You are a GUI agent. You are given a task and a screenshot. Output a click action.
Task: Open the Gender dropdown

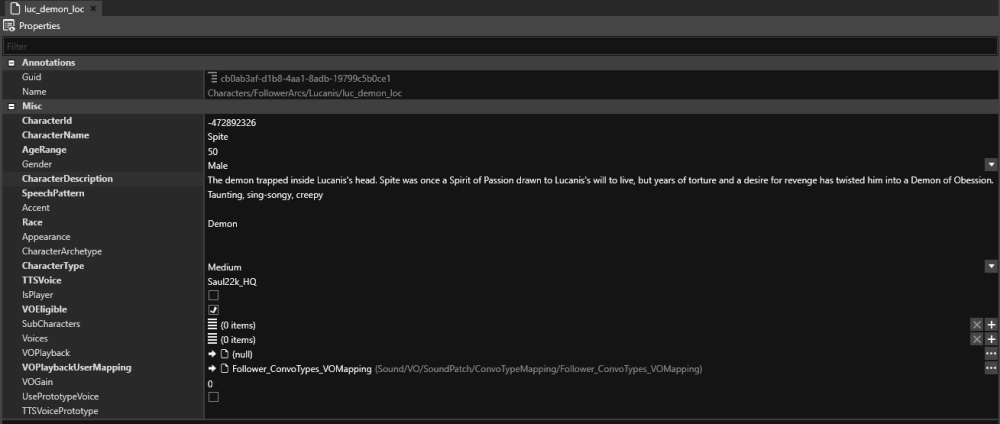point(991,164)
